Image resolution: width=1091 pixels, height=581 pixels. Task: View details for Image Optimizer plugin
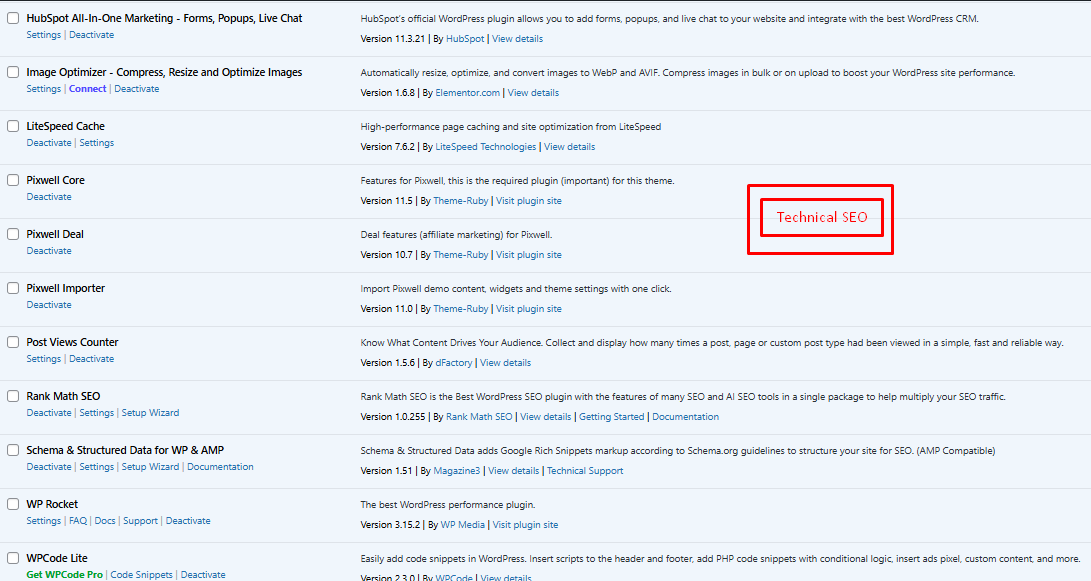coord(533,93)
